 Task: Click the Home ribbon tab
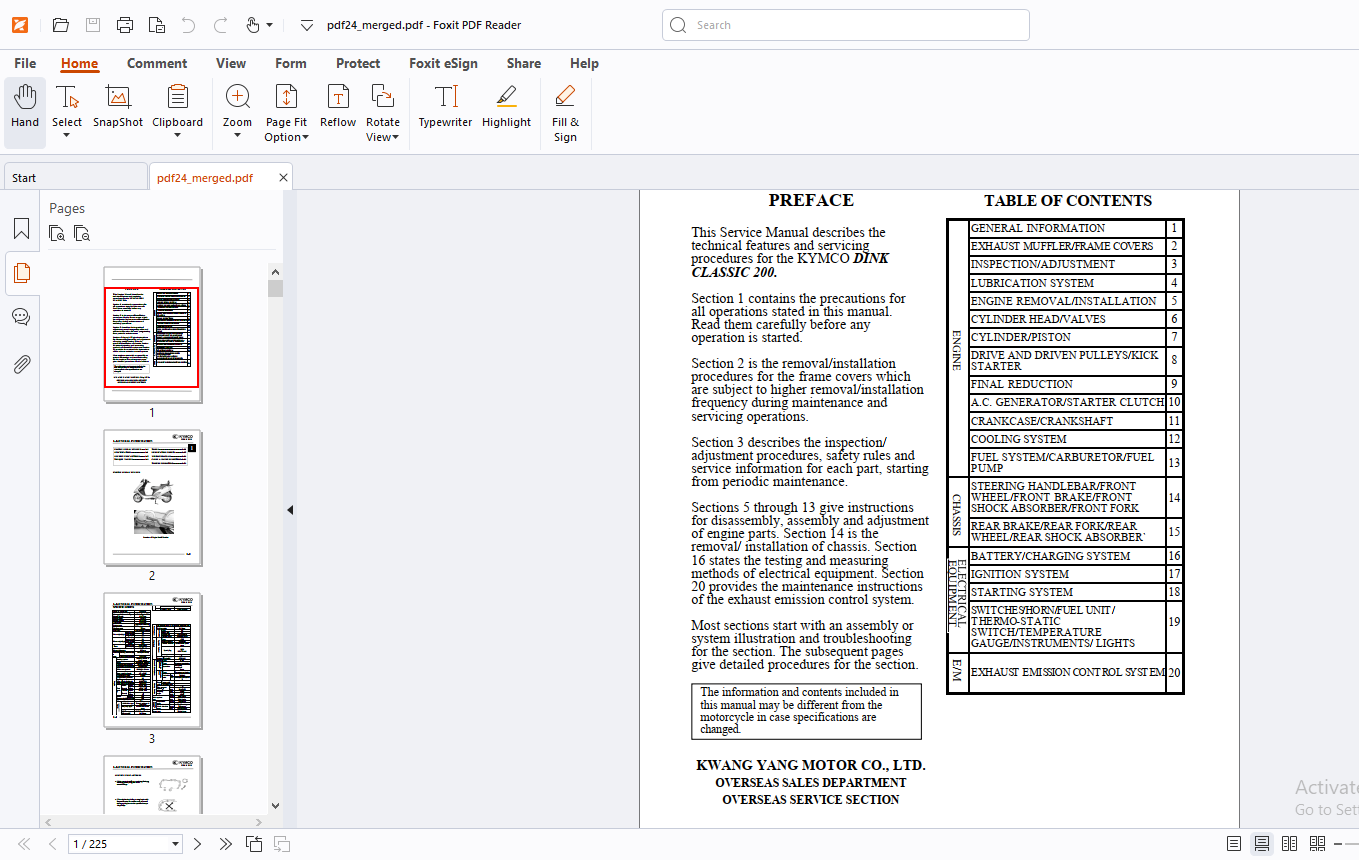pyautogui.click(x=79, y=63)
